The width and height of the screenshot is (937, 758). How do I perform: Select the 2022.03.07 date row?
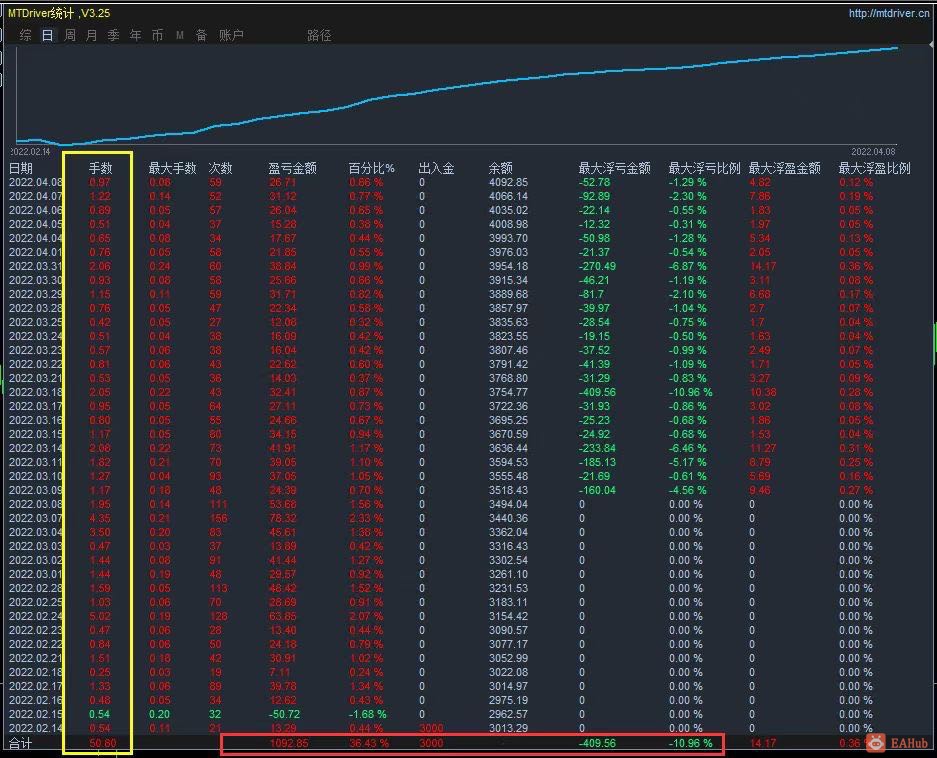(x=35, y=518)
